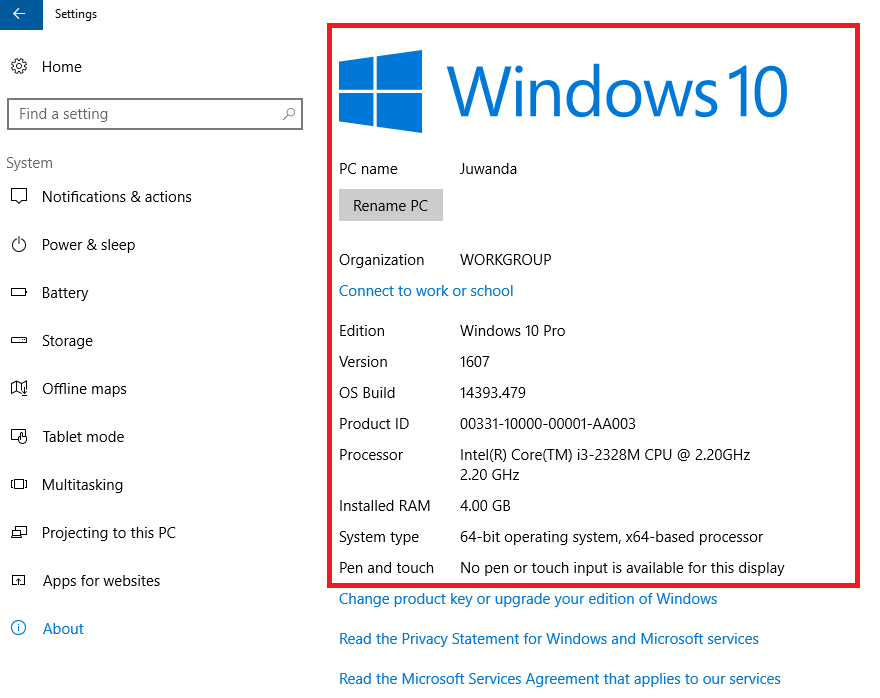
Task: Select the Intel Core i3-2328M processor text
Action: (605, 465)
